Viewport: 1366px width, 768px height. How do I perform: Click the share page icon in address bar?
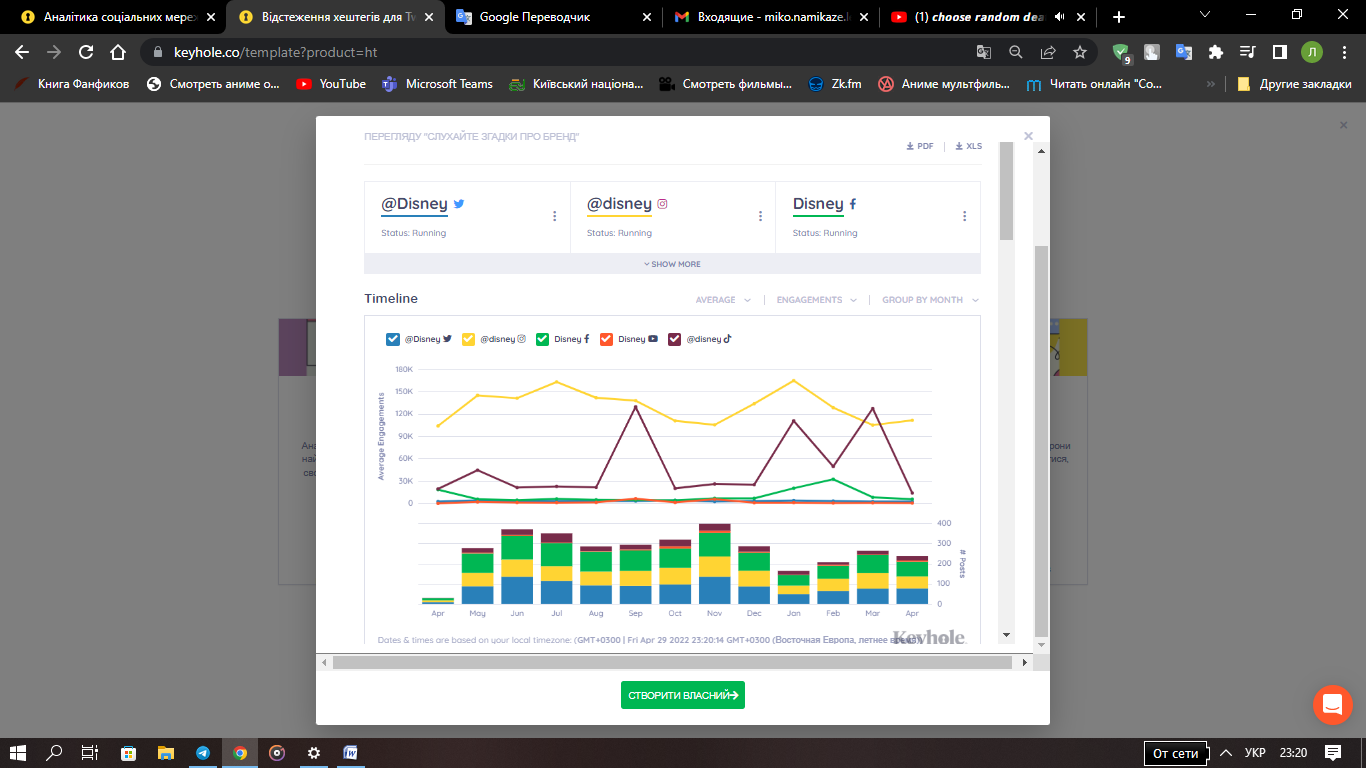click(x=1048, y=52)
